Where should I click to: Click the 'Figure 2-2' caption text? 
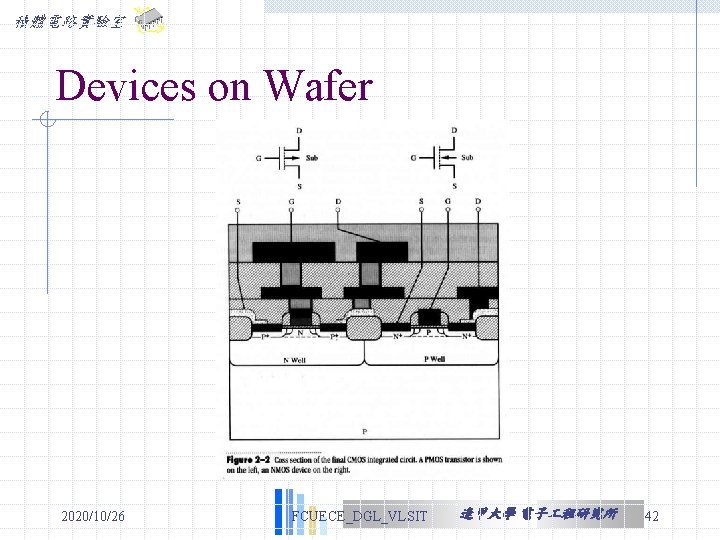[x=364, y=464]
